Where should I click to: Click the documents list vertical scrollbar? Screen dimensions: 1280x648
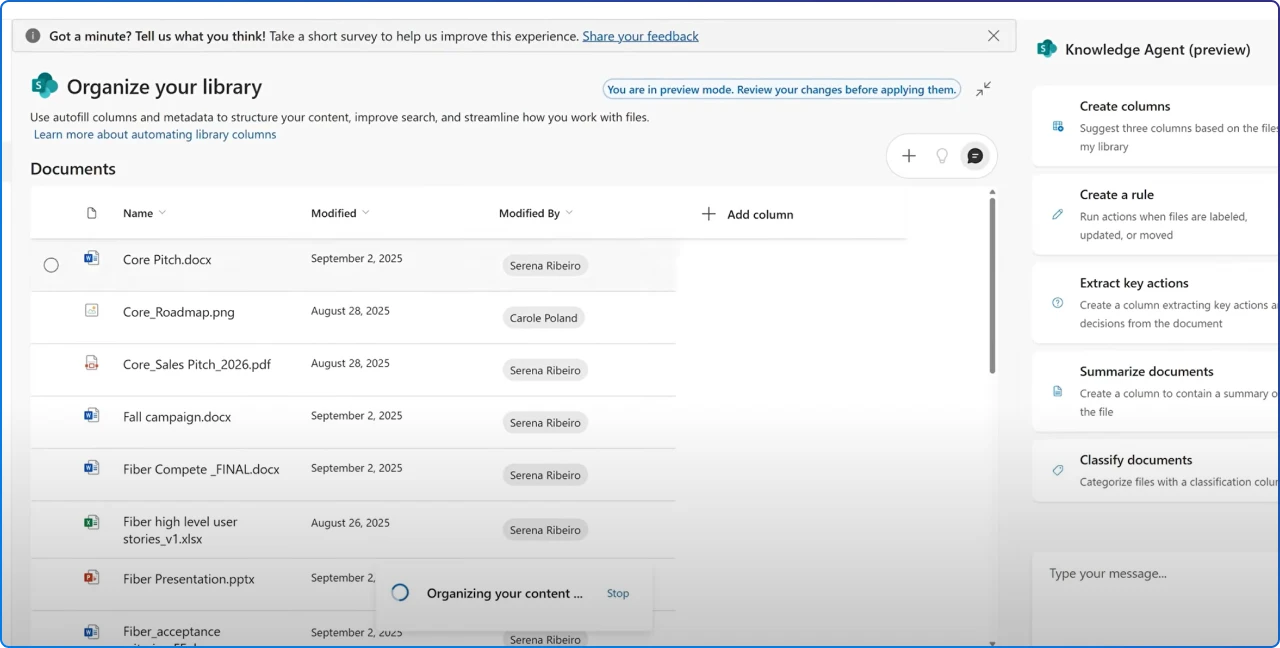point(992,286)
